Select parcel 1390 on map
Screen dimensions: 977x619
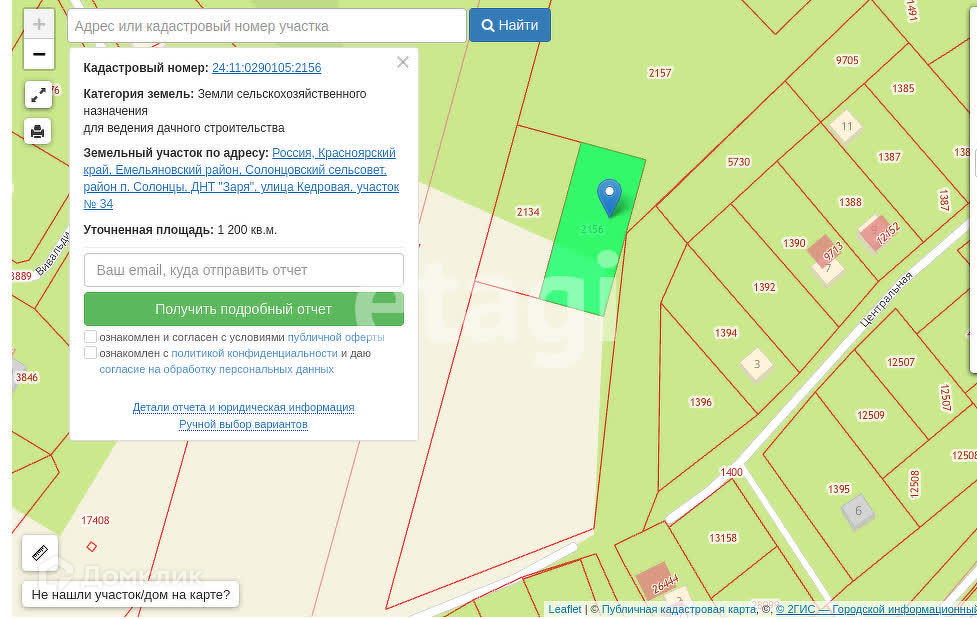pos(794,243)
